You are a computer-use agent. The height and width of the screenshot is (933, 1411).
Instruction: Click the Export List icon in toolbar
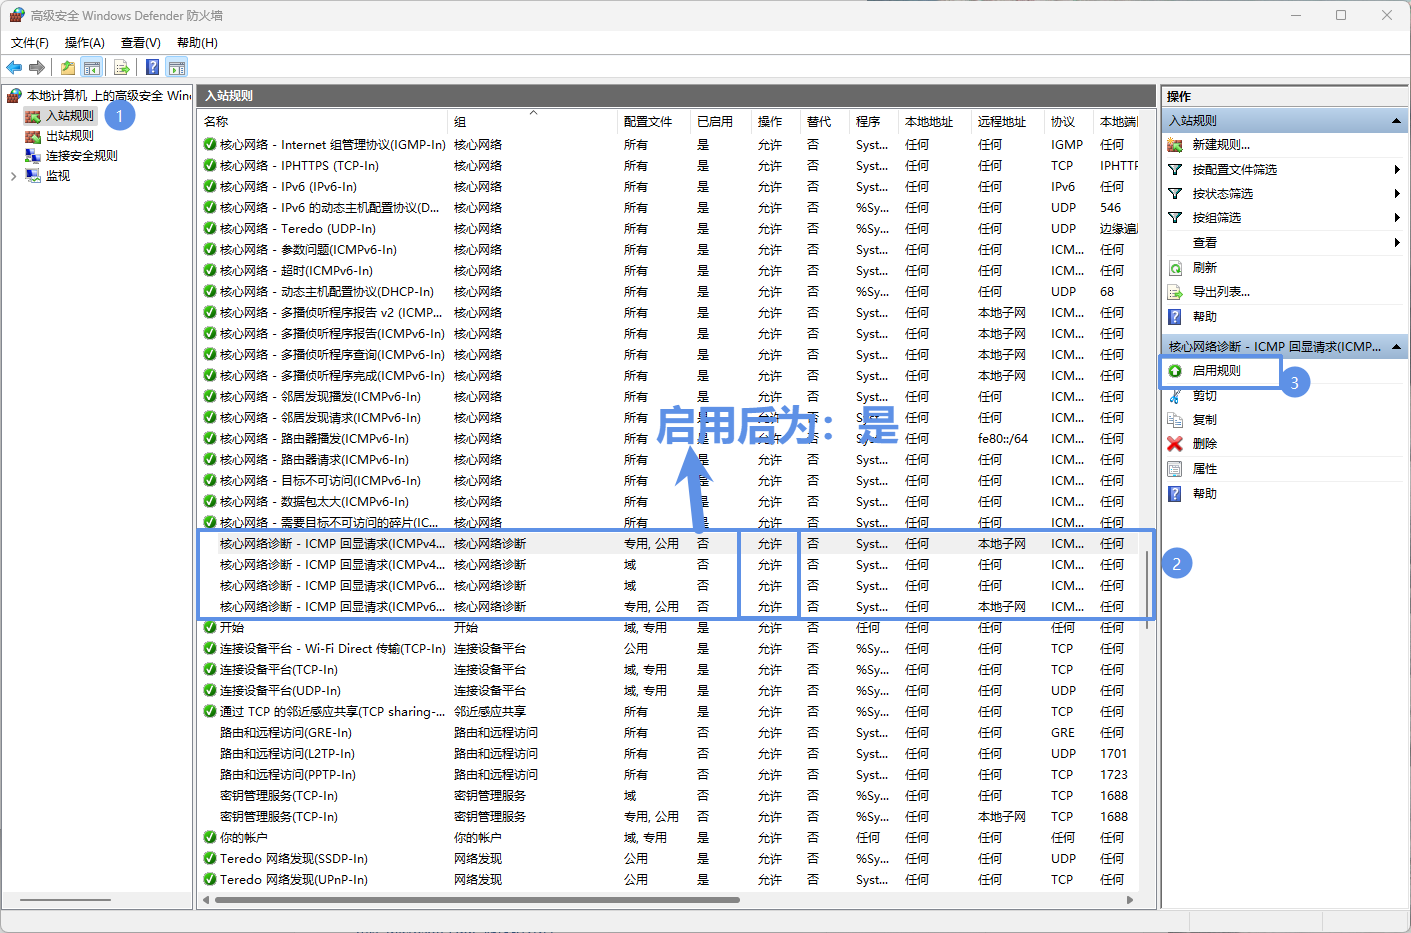pos(122,67)
